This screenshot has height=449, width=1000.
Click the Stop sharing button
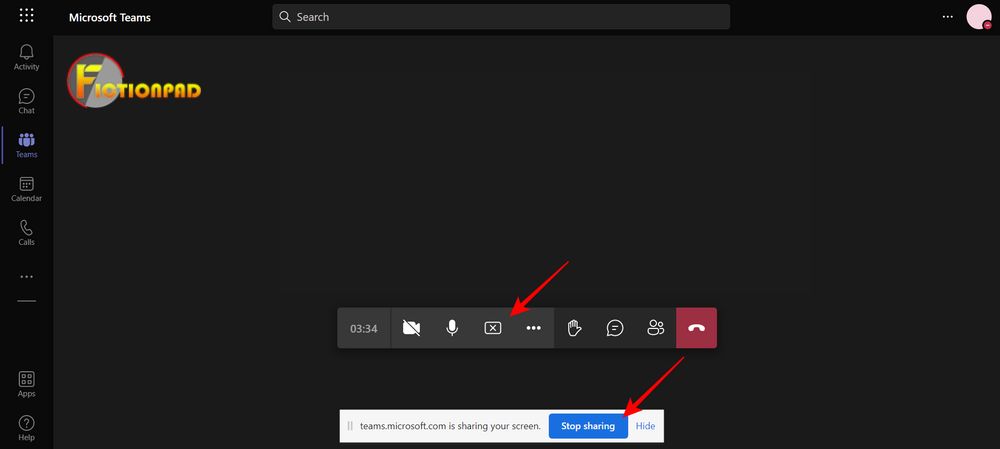pyautogui.click(x=588, y=426)
